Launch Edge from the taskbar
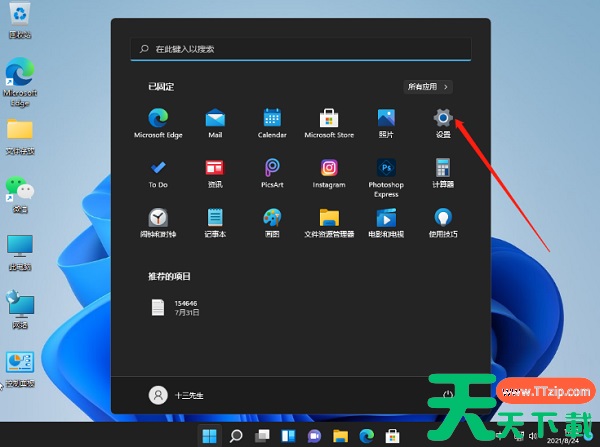 coord(366,436)
